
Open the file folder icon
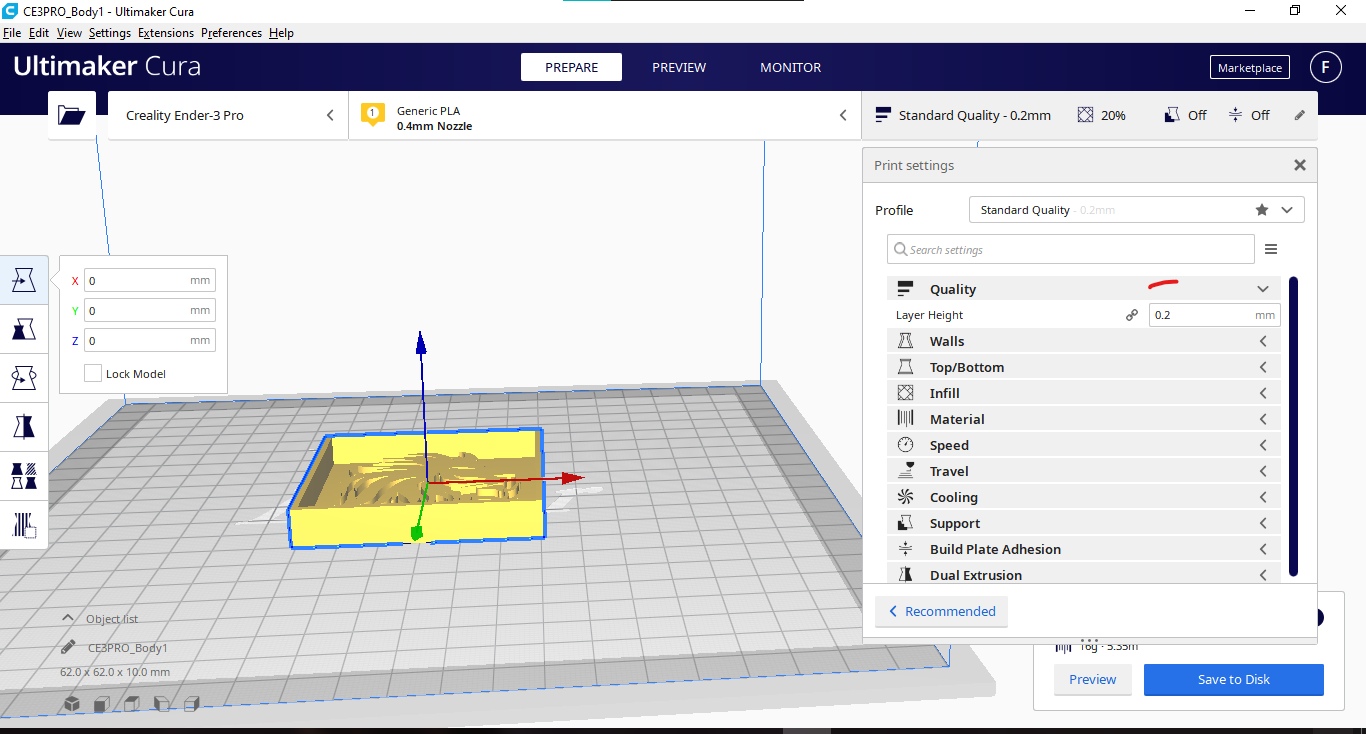(x=72, y=115)
